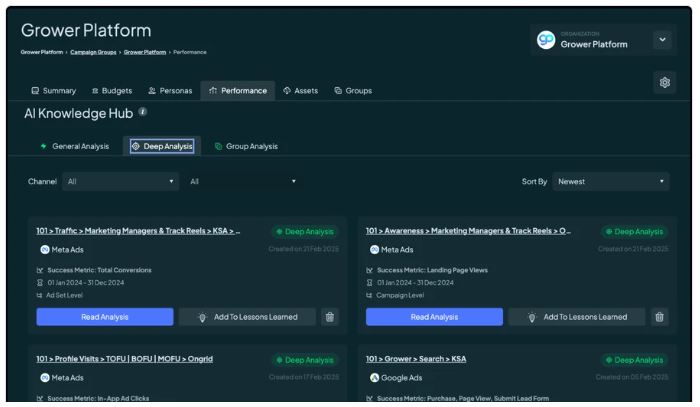700x407 pixels.
Task: Click the Meta Ads icon on Profile Visits card
Action: [45, 378]
